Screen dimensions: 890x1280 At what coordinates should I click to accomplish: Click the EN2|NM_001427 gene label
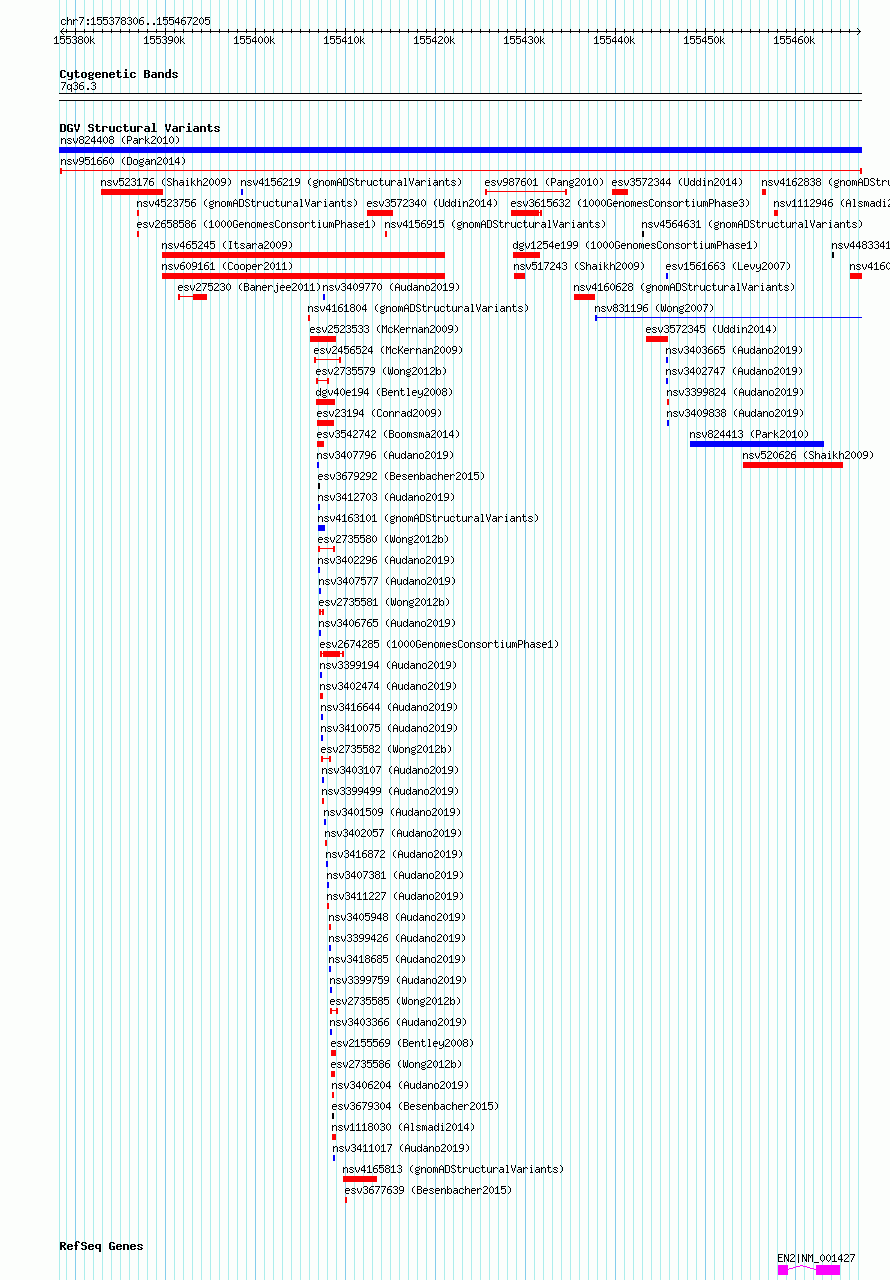816,1258
